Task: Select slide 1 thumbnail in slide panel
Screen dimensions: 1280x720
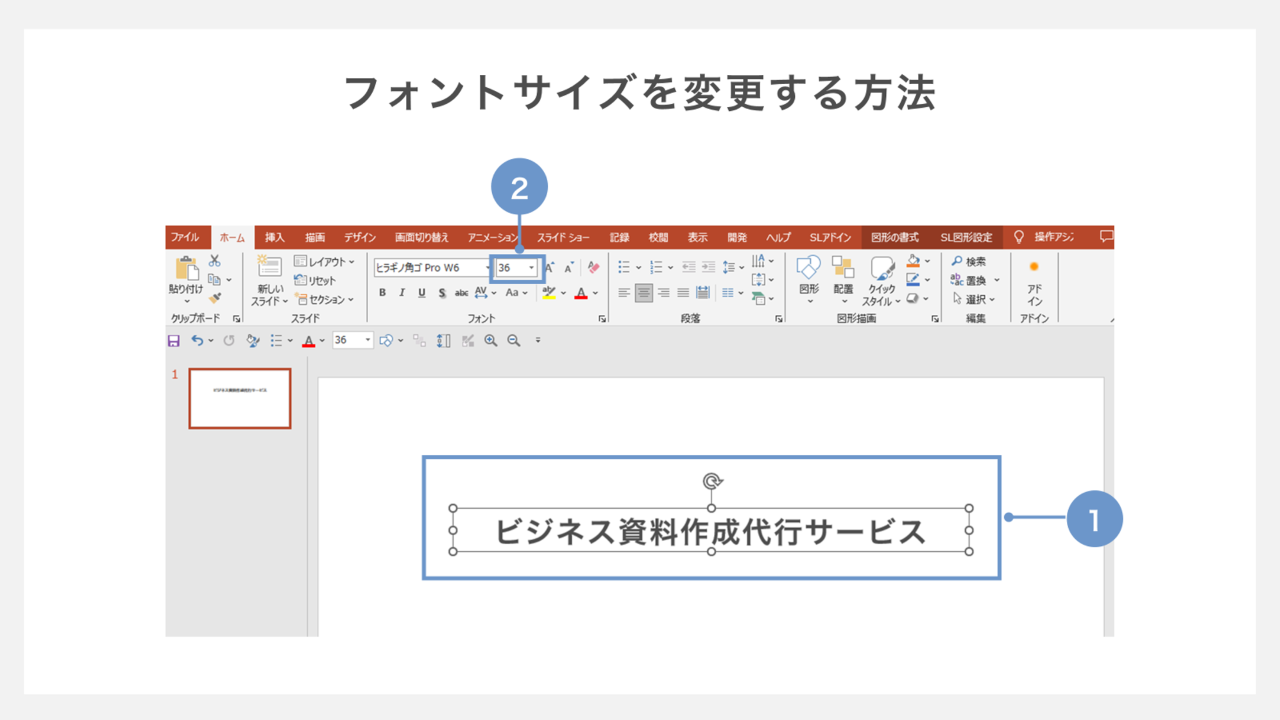Action: (x=240, y=398)
